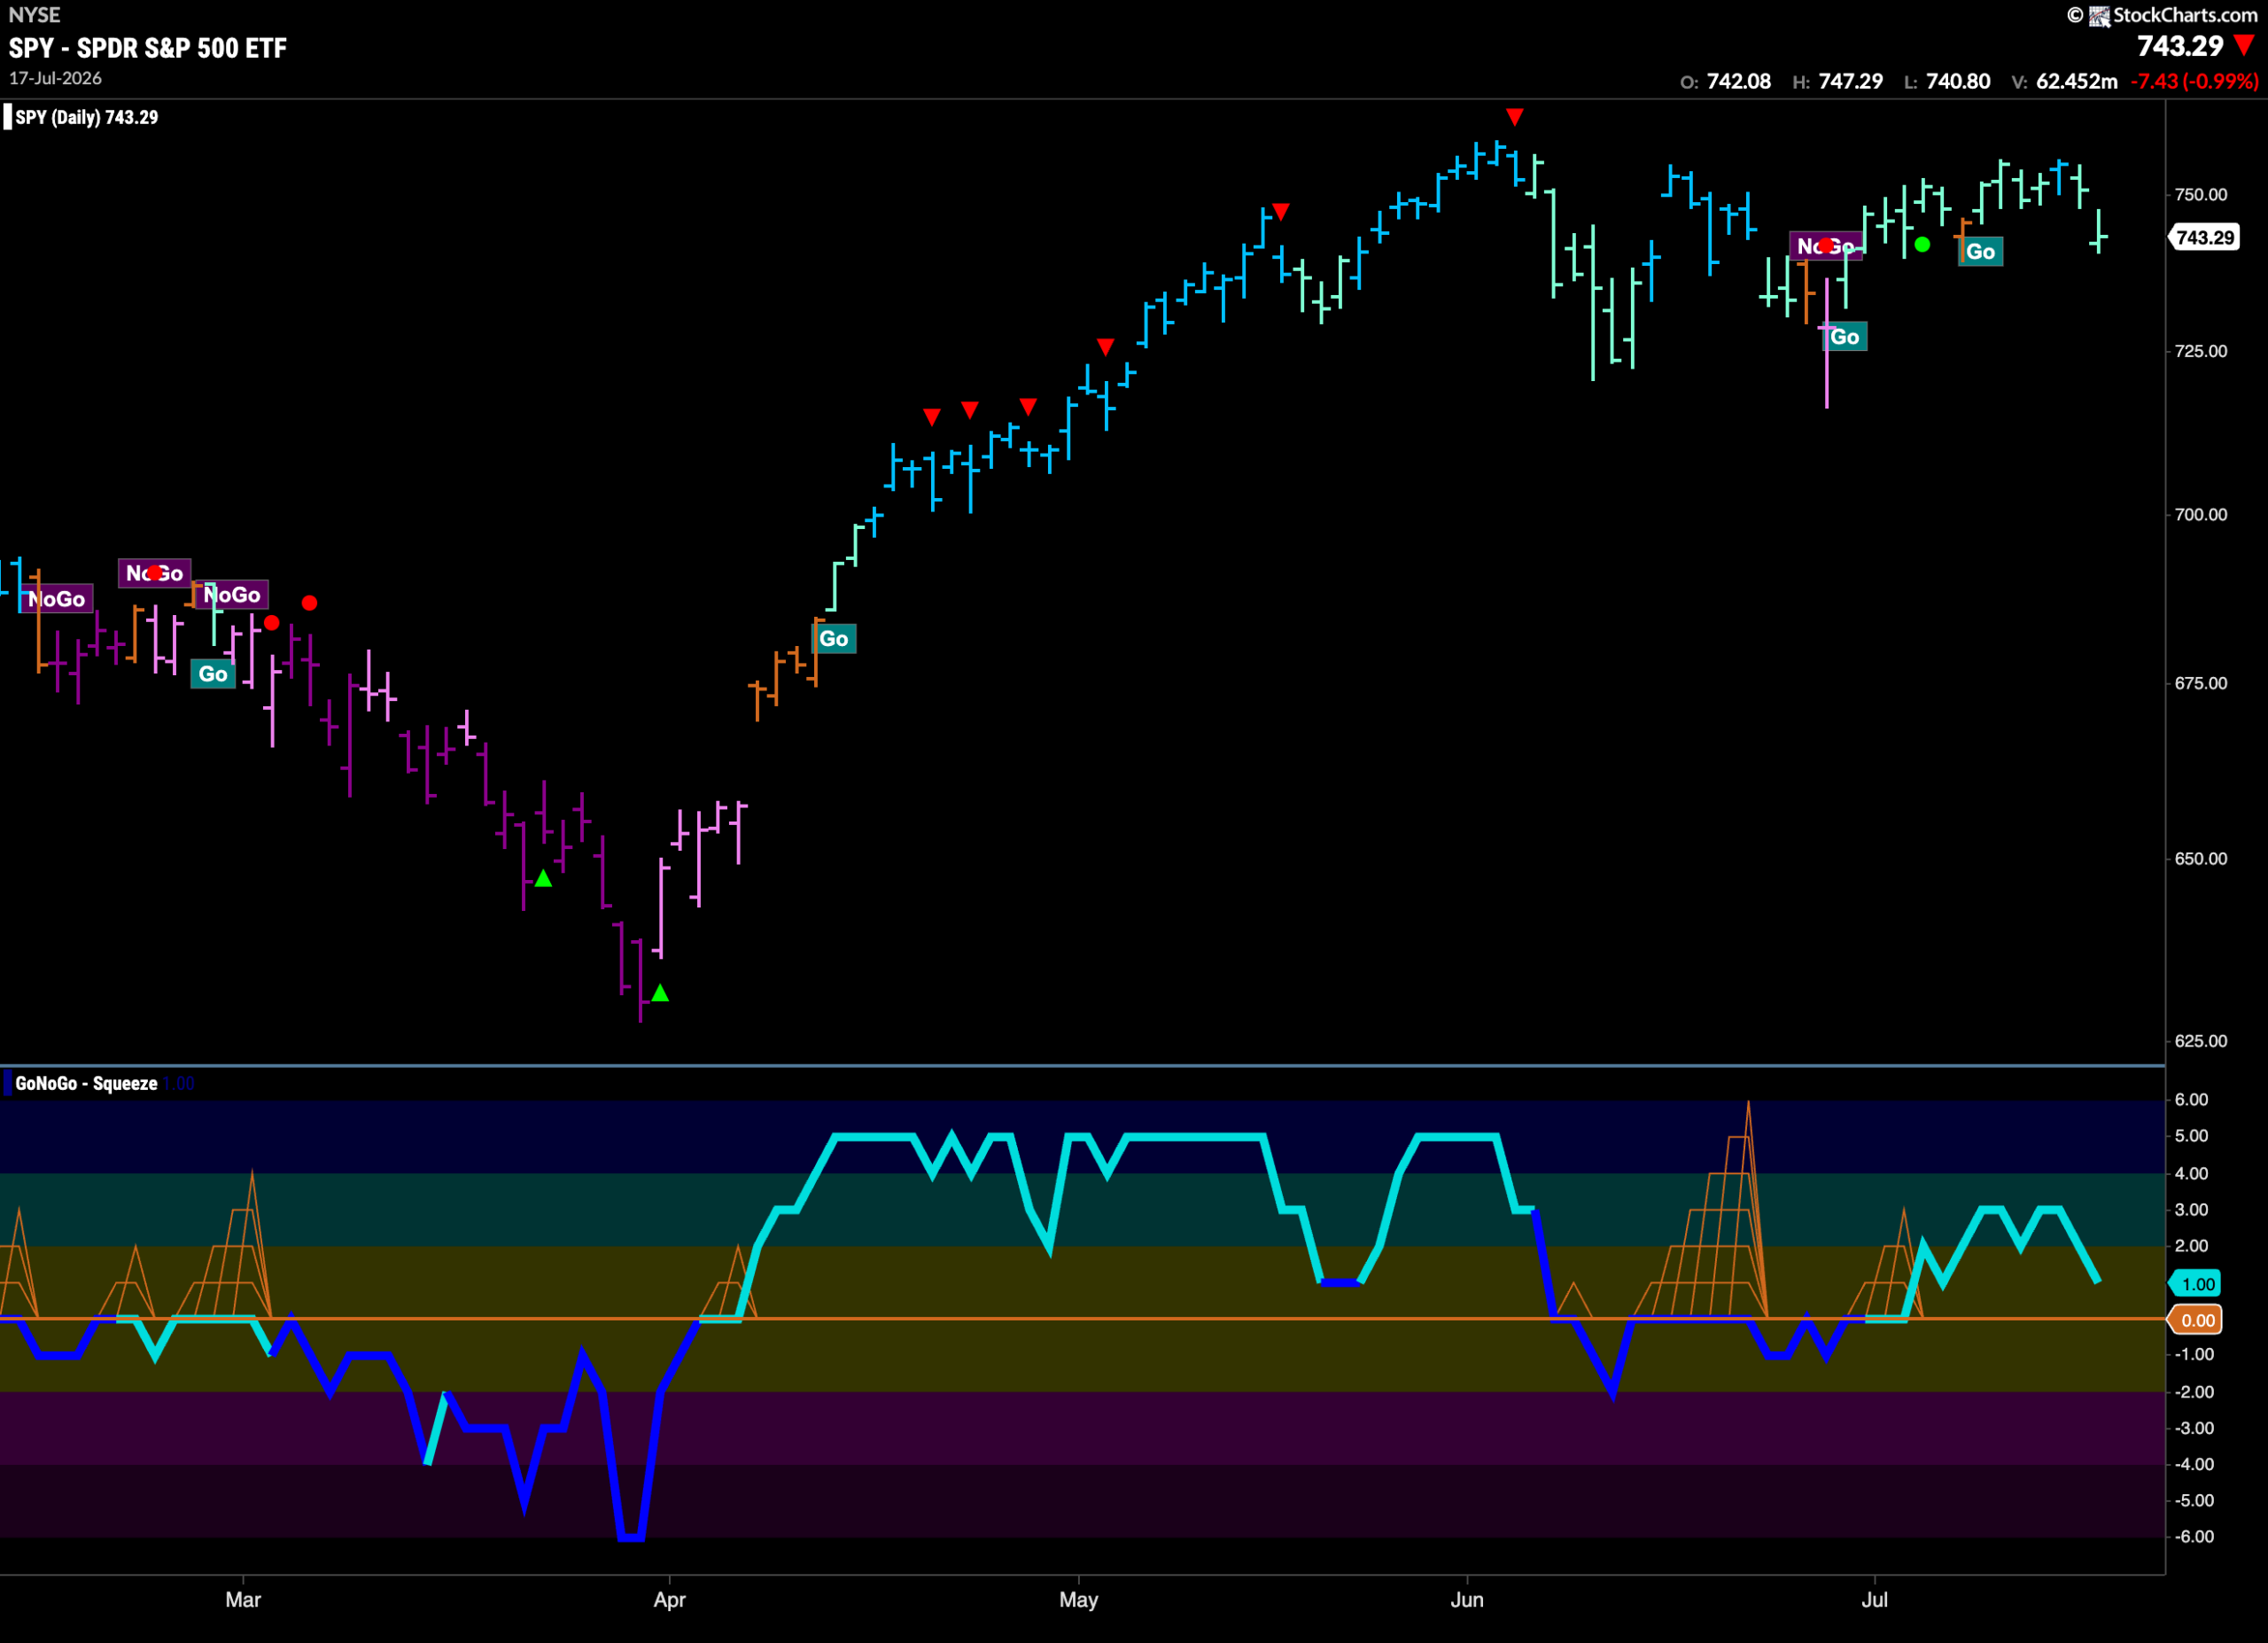This screenshot has width=2268, height=1643.
Task: Click the 743.29 current price tag on the price axis
Action: click(x=2205, y=238)
